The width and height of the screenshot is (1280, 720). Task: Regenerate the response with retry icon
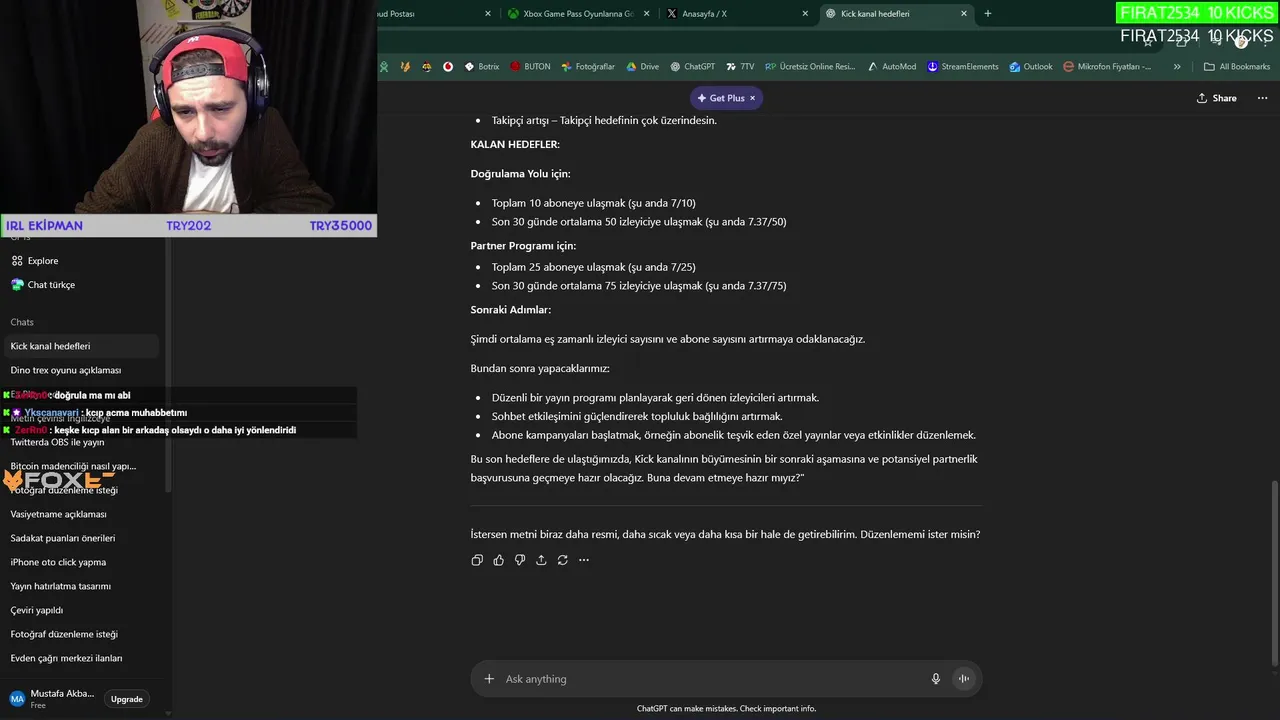click(562, 560)
